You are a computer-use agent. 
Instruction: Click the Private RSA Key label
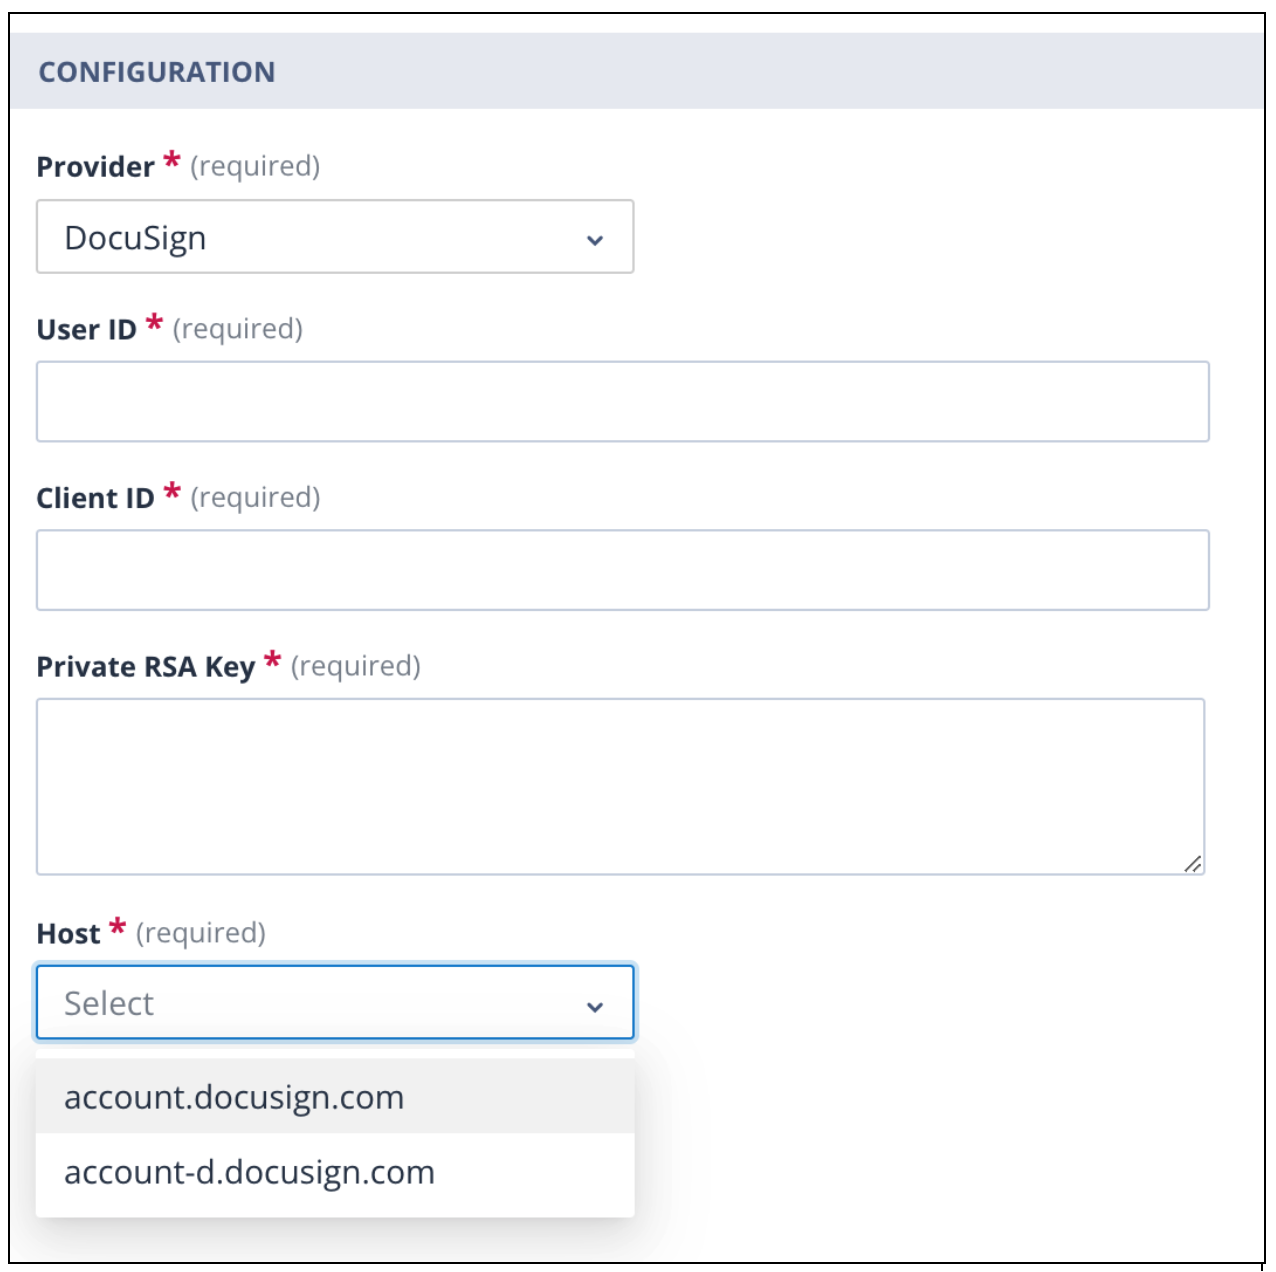tap(146, 667)
